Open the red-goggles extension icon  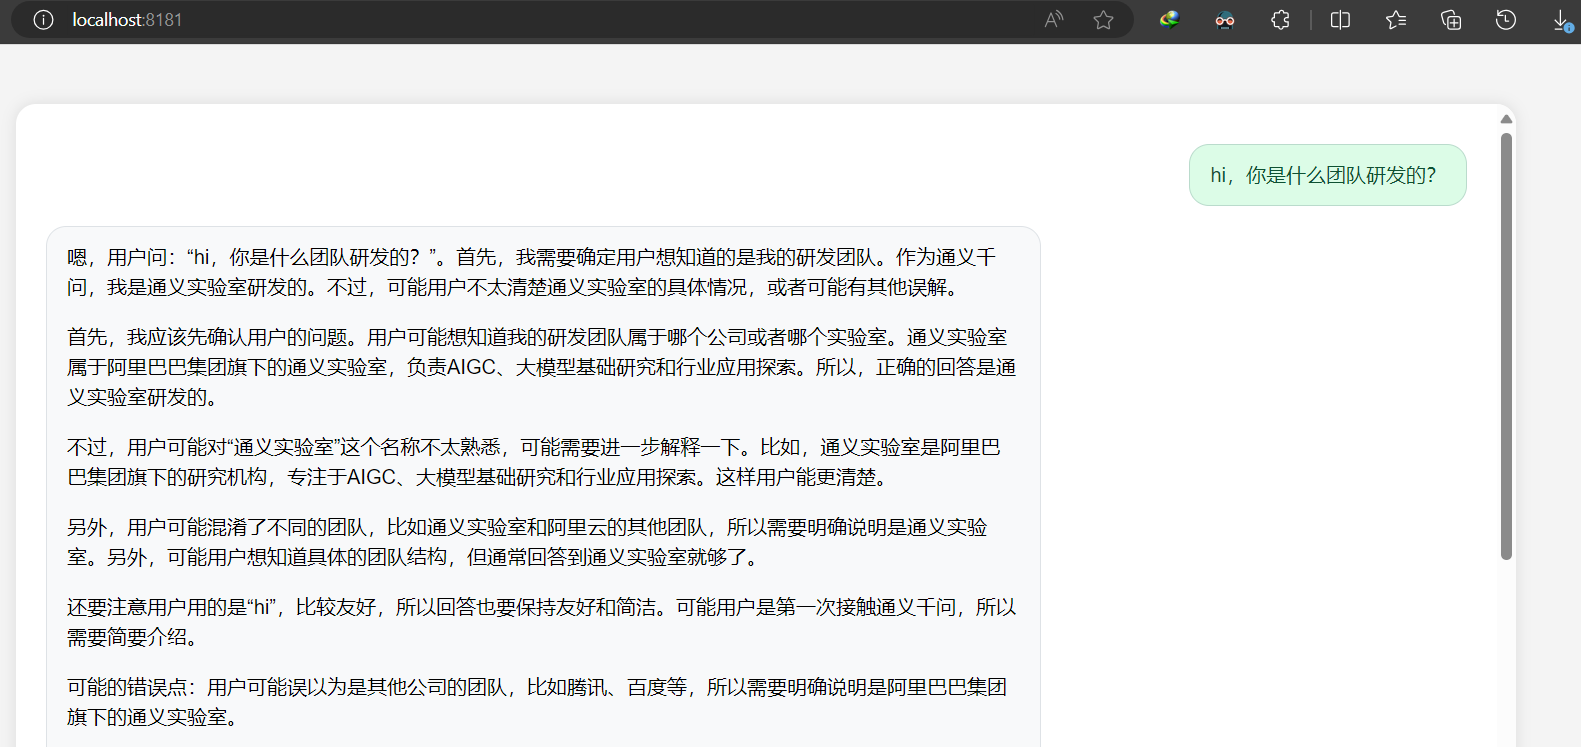(1225, 20)
